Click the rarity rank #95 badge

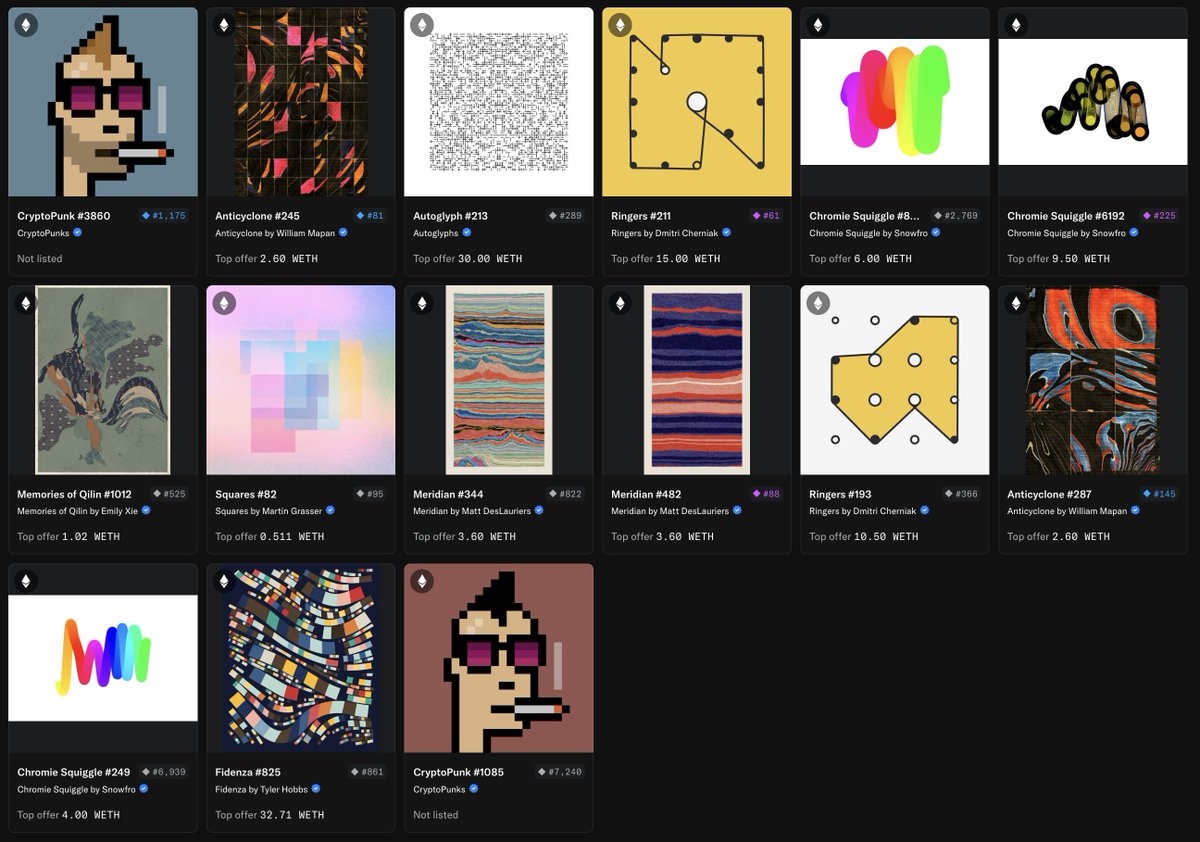pos(371,494)
